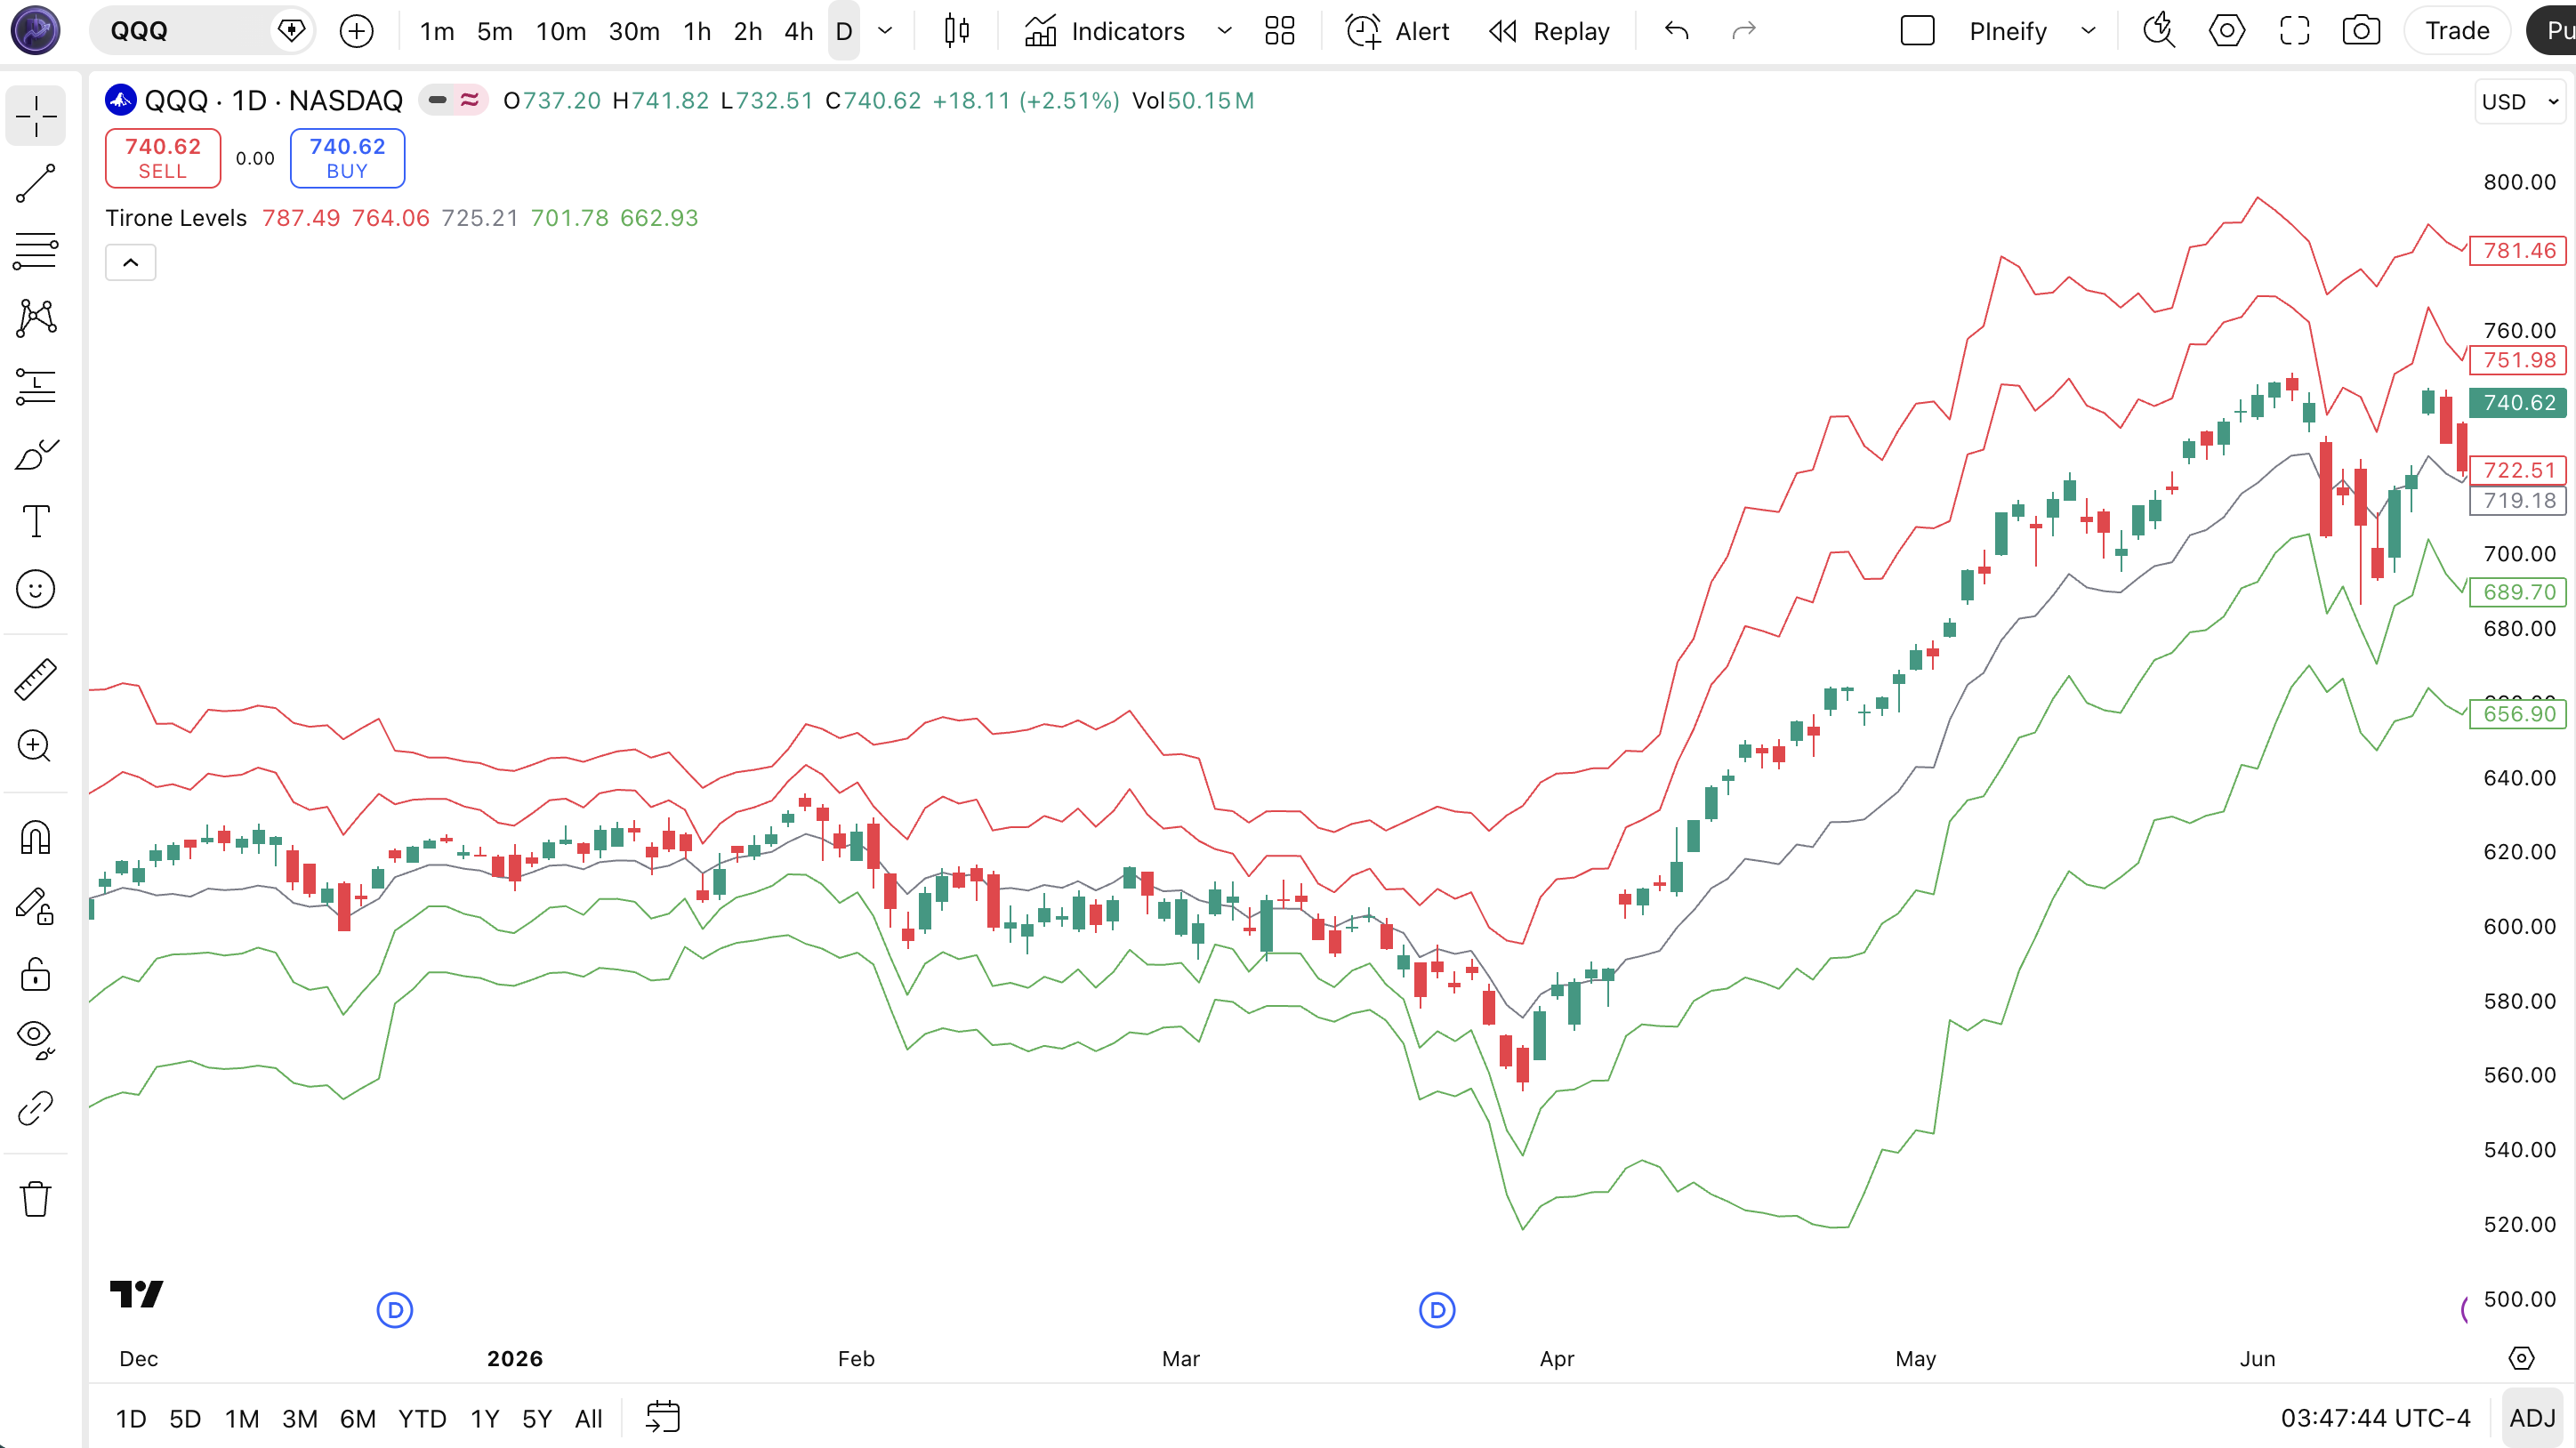
Task: Switch to the 5m timeframe
Action: (x=495, y=31)
